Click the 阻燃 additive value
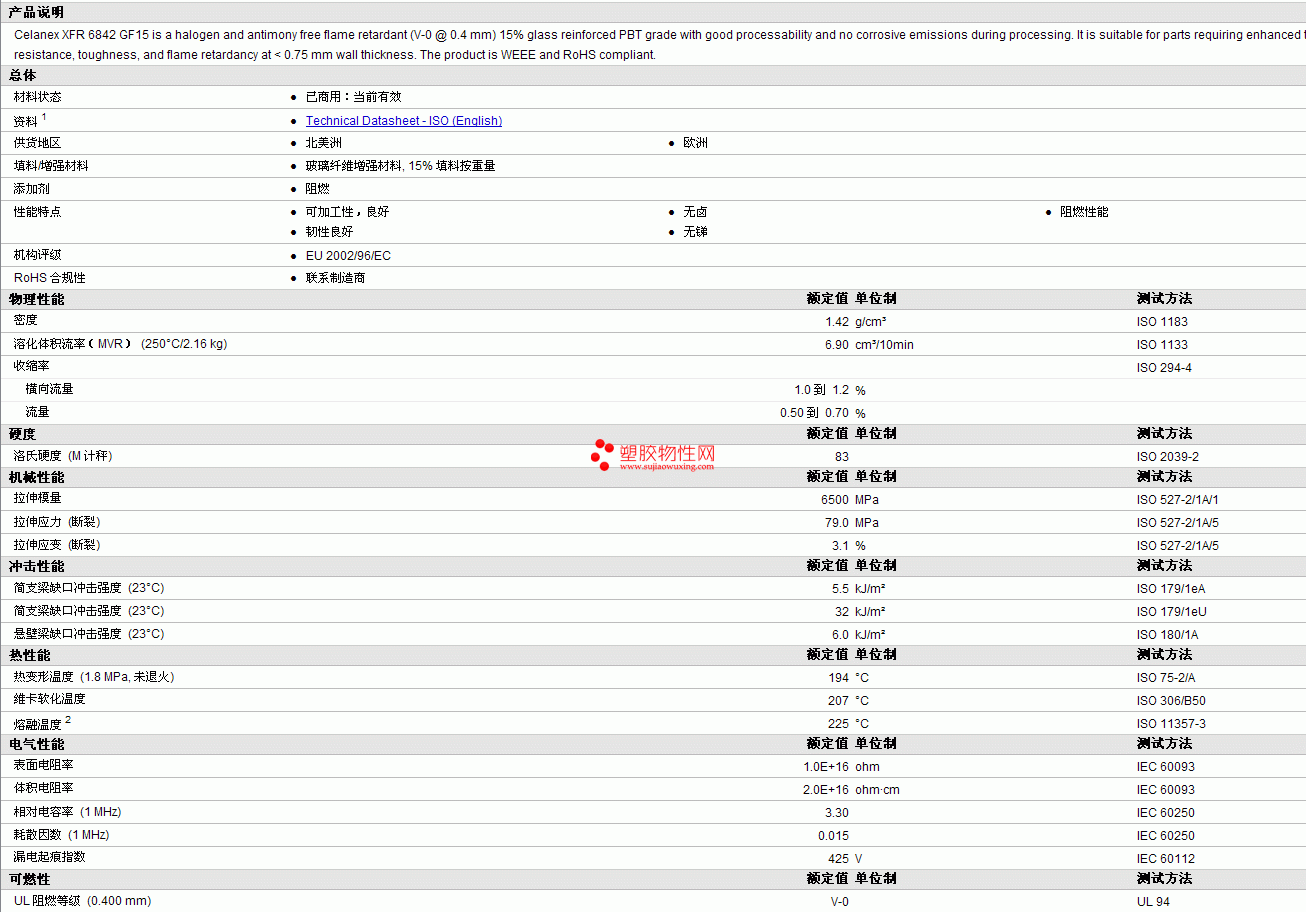1306x912 pixels. click(x=318, y=188)
